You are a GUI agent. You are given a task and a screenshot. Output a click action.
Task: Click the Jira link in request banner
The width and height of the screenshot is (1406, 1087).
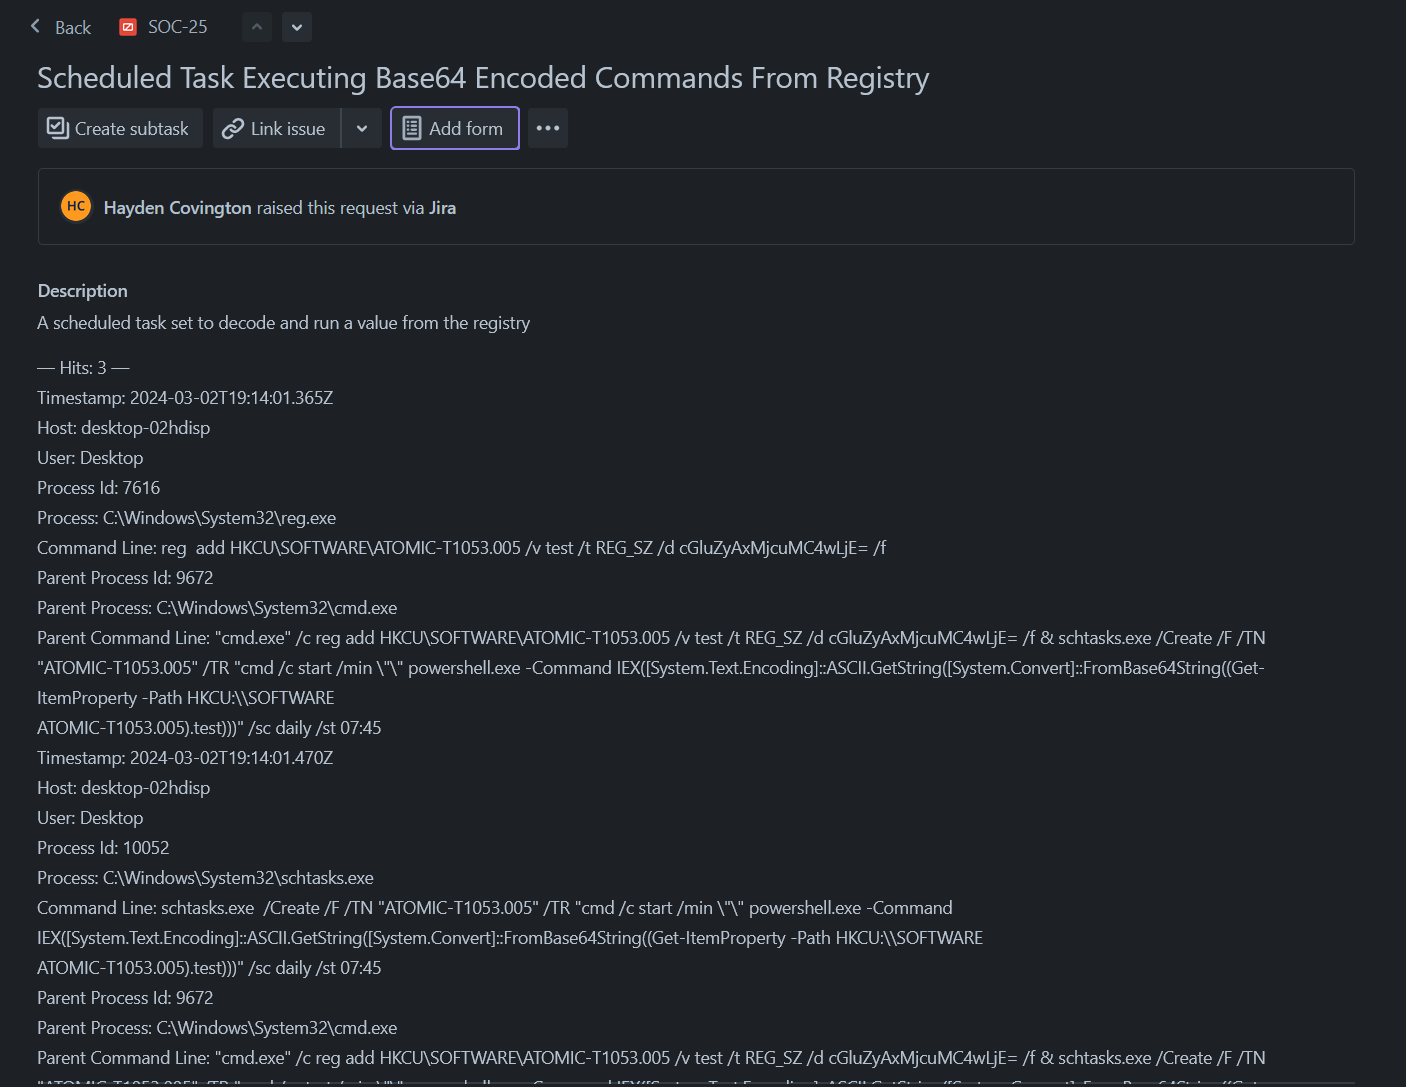[x=442, y=208]
